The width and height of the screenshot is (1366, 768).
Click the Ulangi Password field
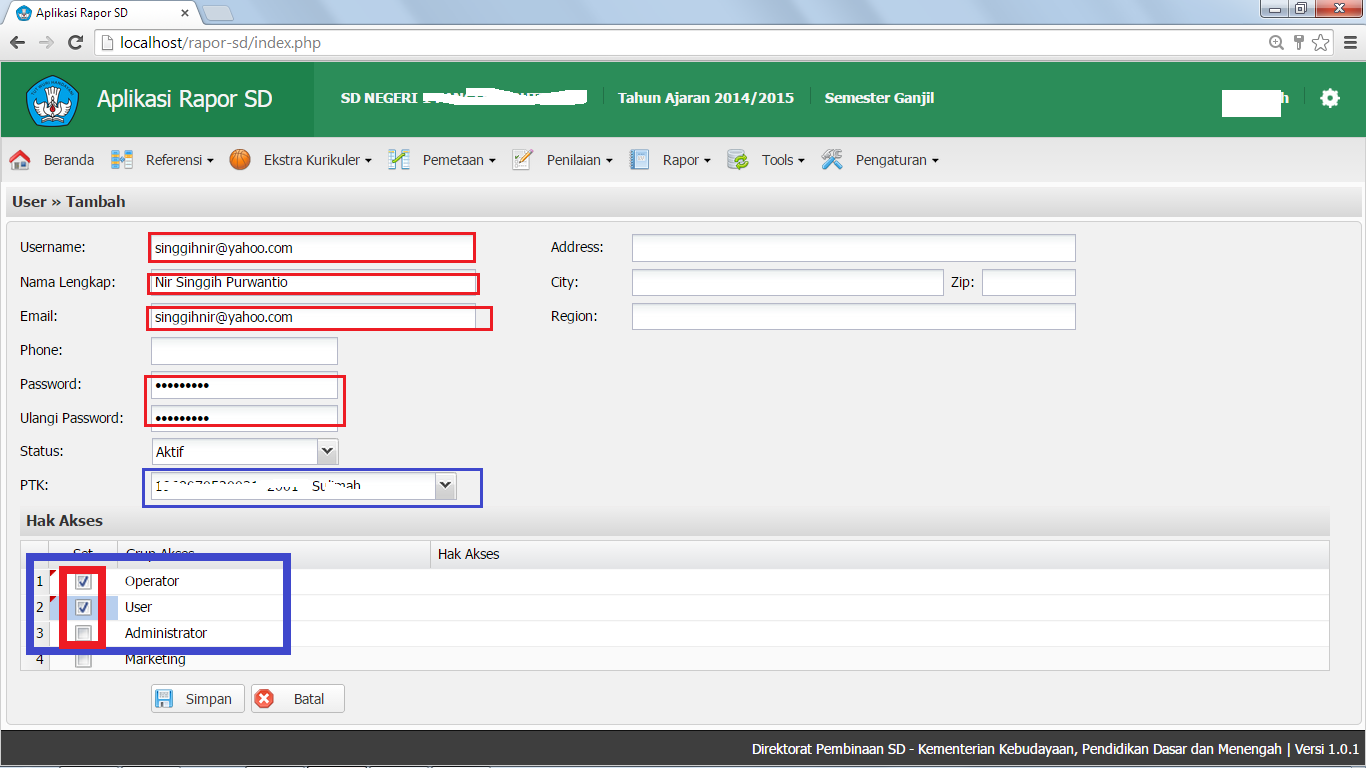[x=244, y=418]
